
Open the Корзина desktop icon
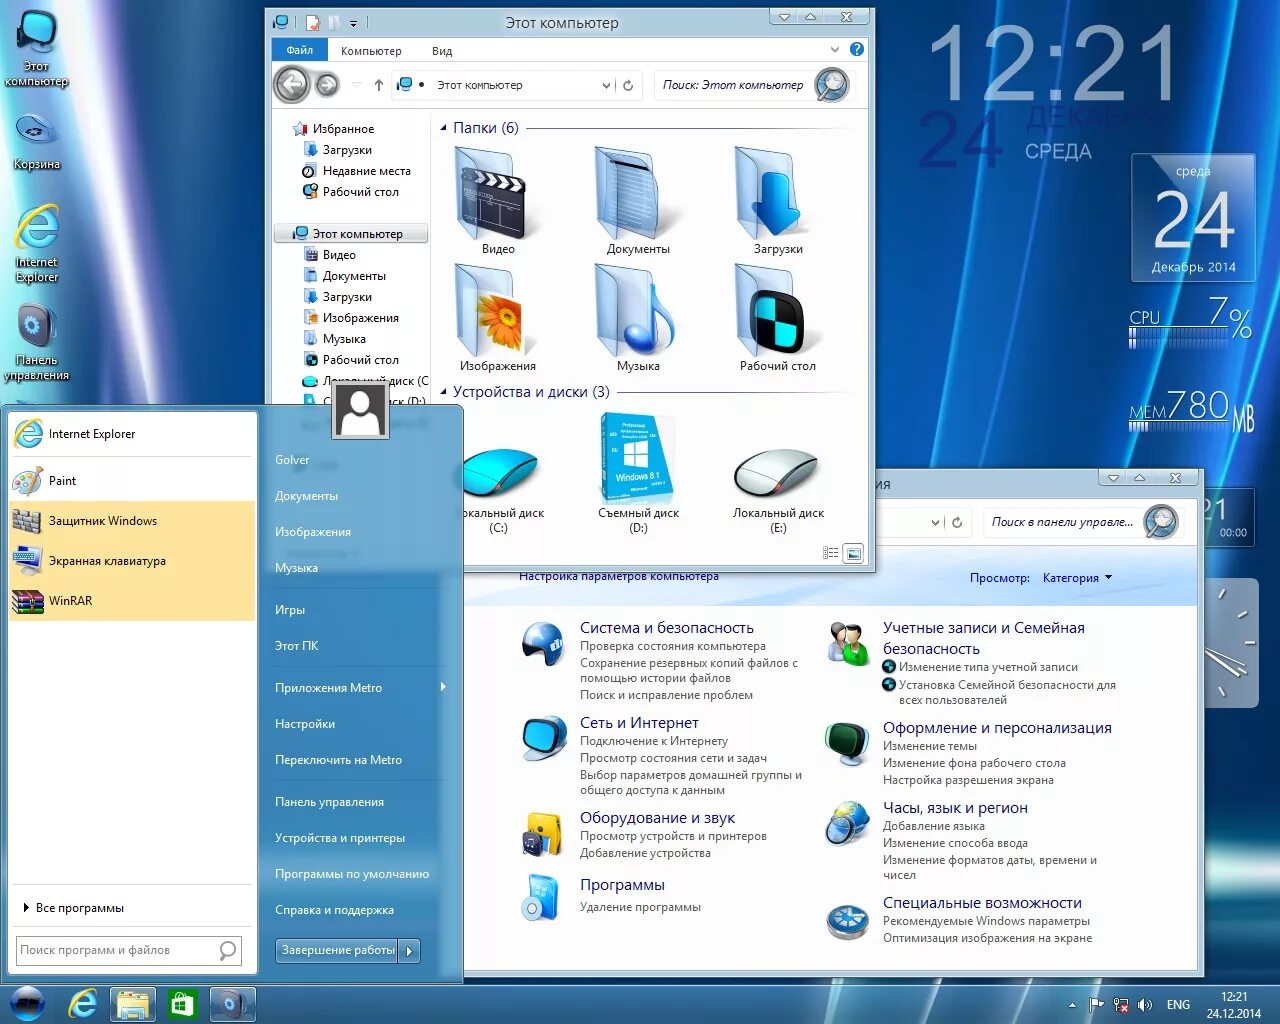click(x=36, y=141)
